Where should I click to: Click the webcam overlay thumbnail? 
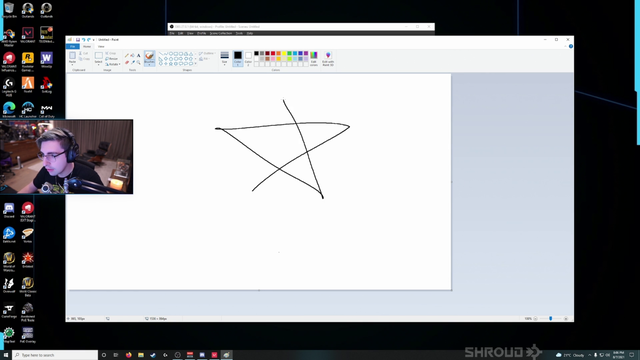(67, 157)
